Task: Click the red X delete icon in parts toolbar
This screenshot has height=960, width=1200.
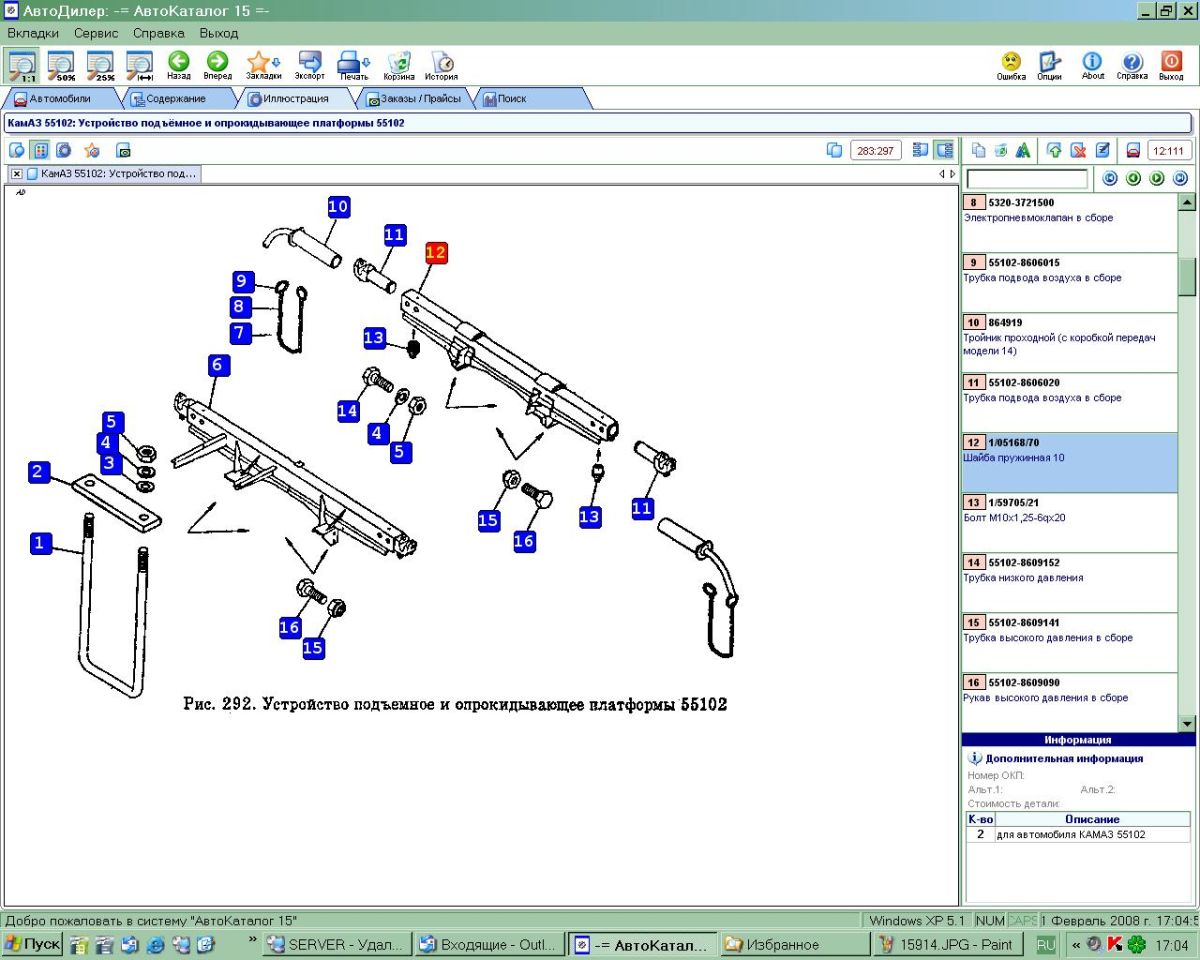Action: point(1079,150)
